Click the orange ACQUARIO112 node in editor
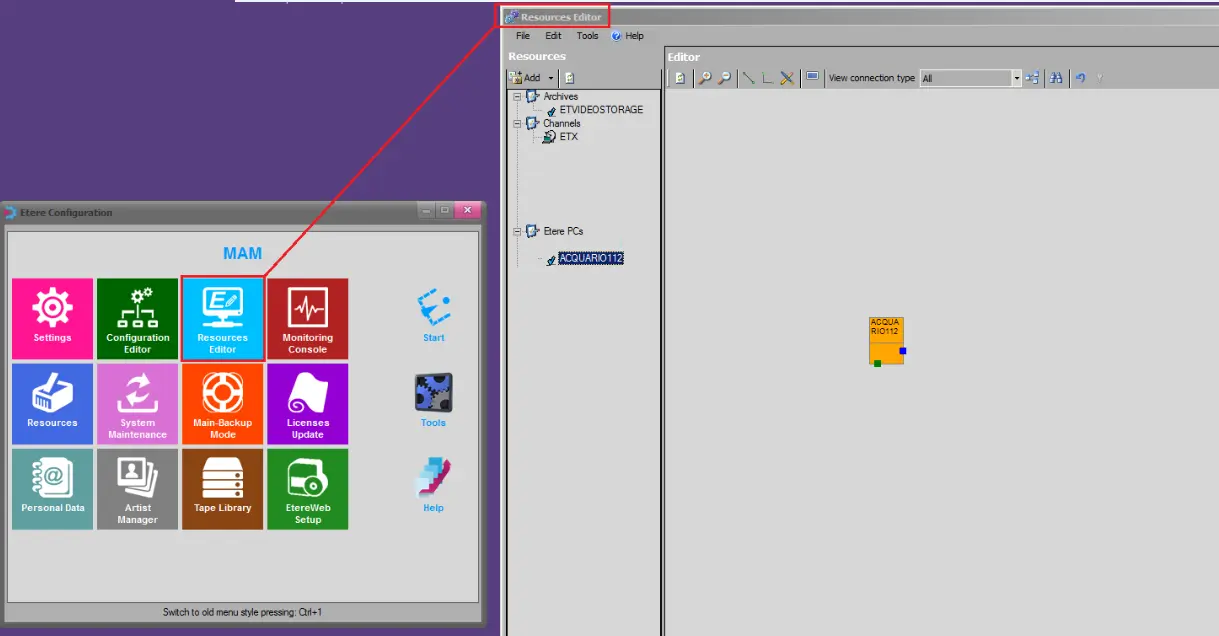 click(886, 340)
